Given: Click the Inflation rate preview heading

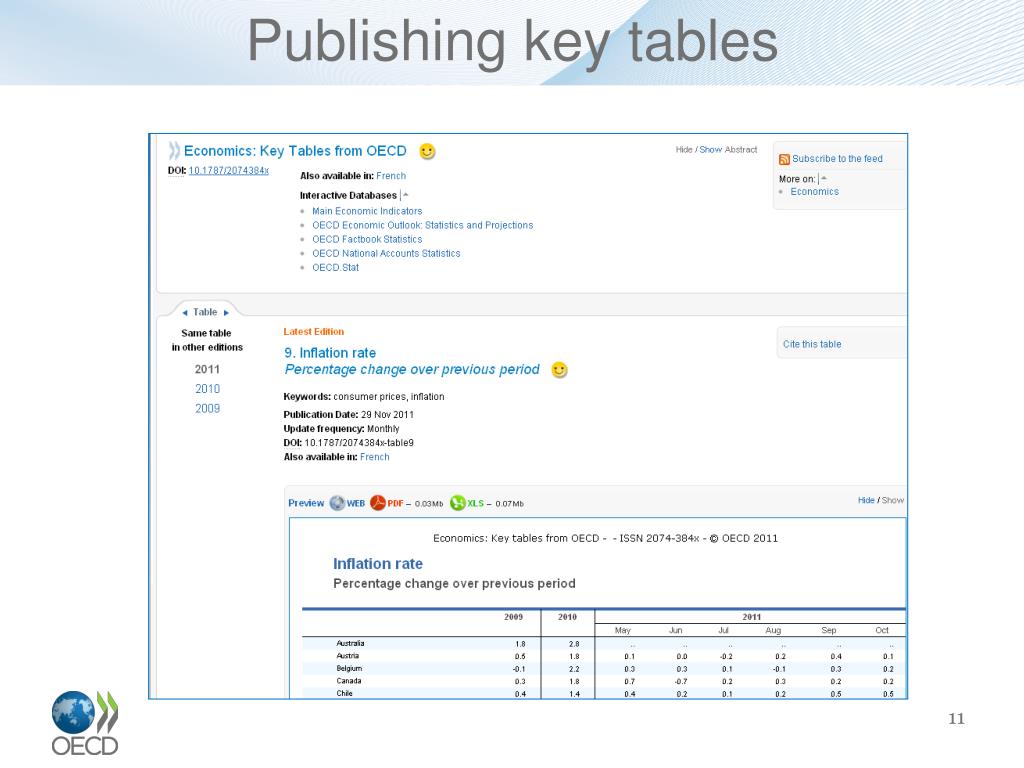Looking at the screenshot, I should (x=377, y=564).
